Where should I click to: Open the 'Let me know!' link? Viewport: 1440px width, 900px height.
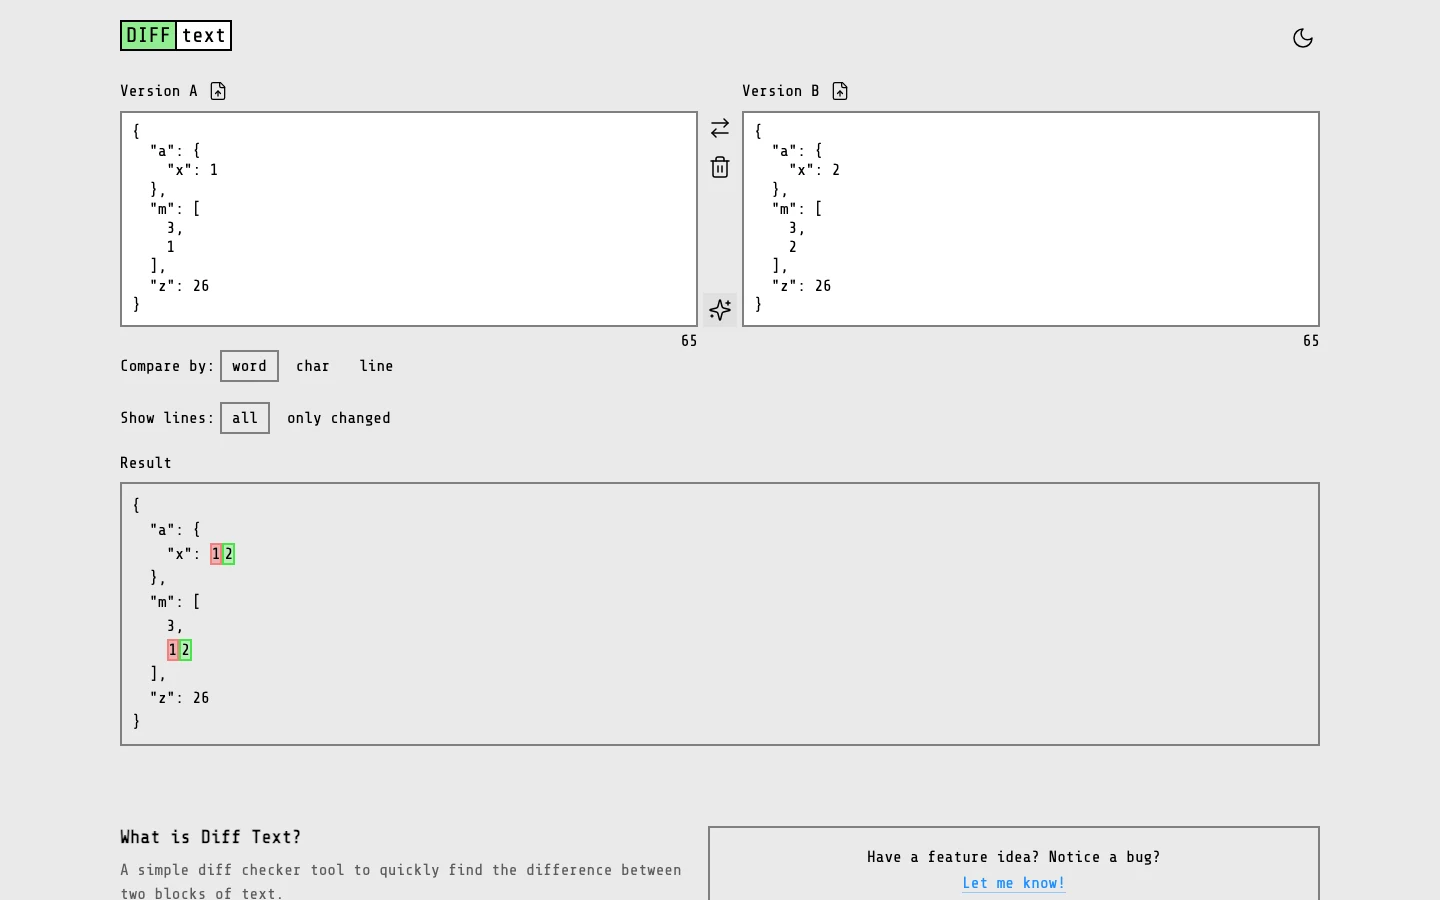click(x=1014, y=883)
